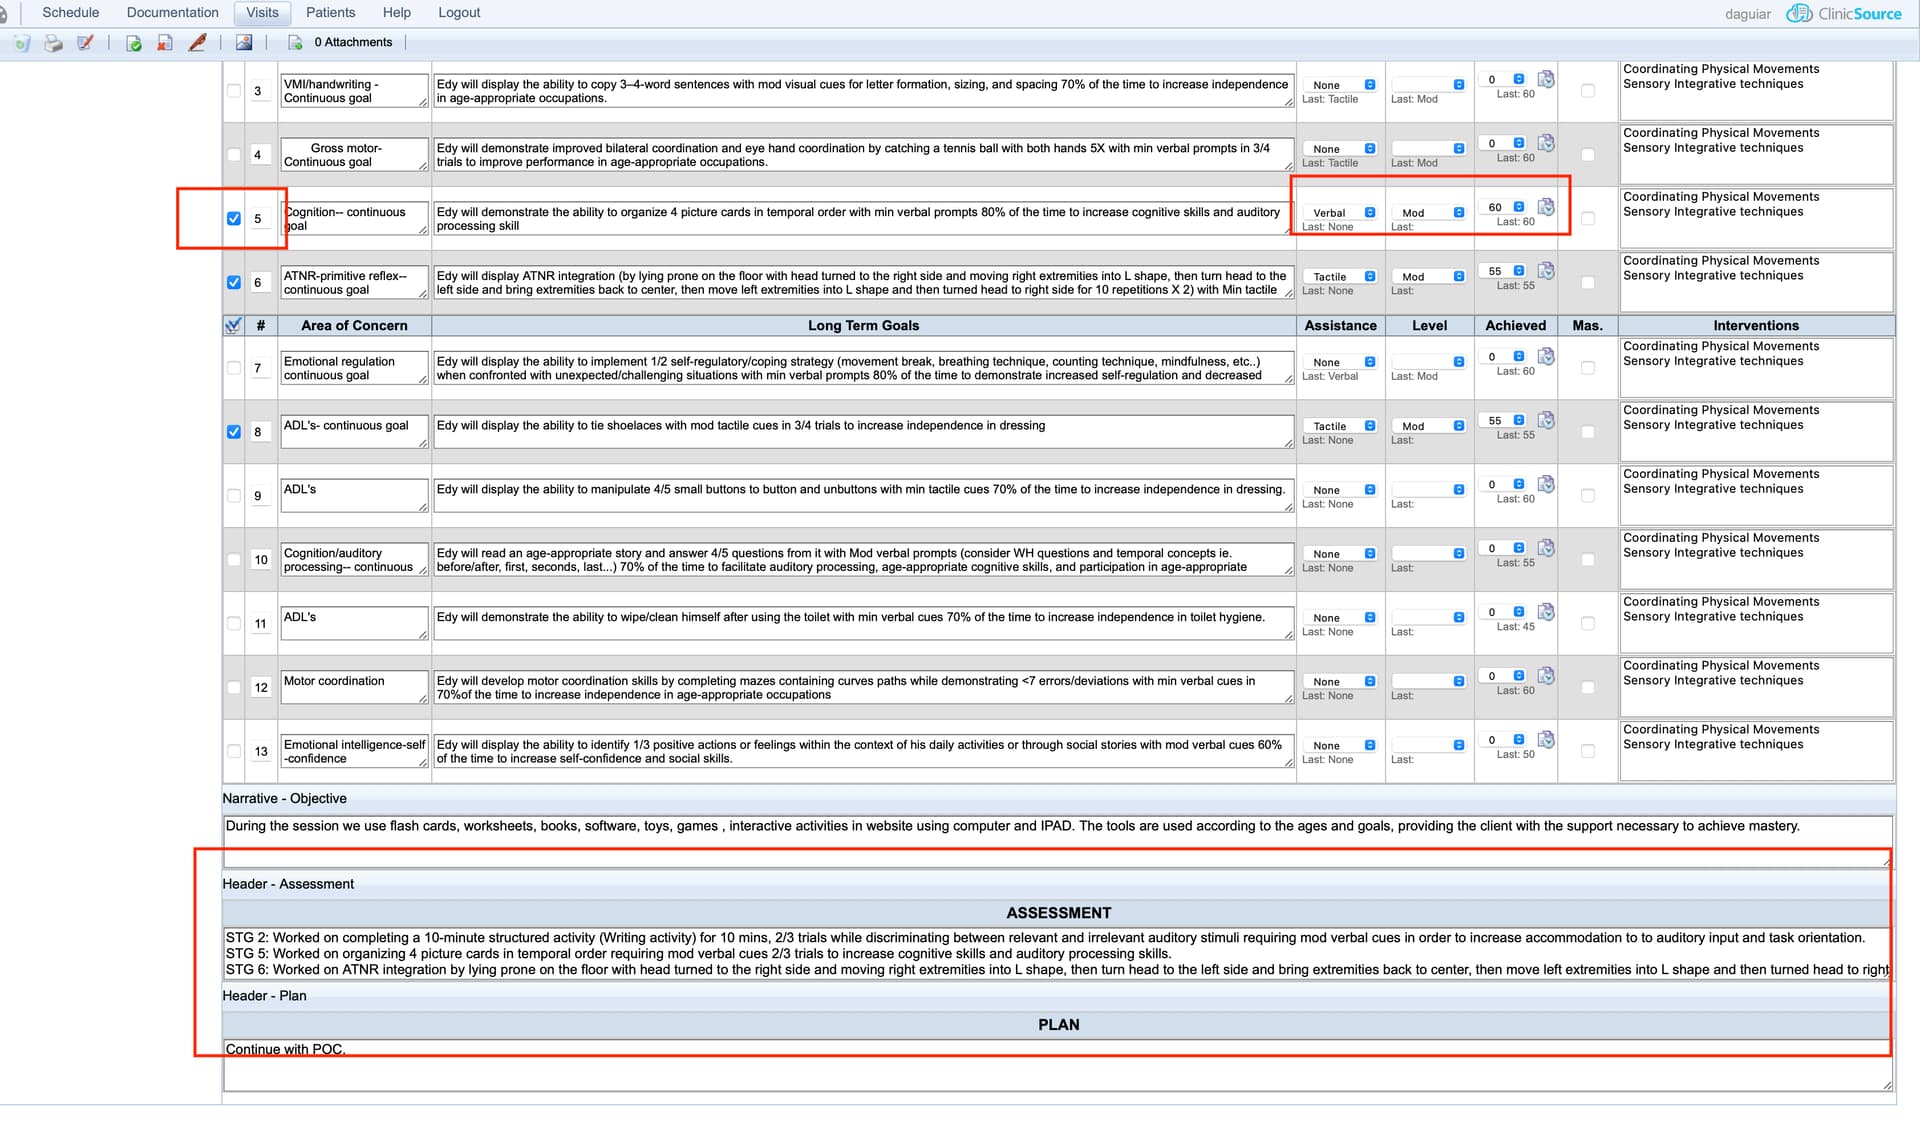Click the picture image icon in toolbar
Viewport: 1920px width, 1127px height.
point(243,43)
